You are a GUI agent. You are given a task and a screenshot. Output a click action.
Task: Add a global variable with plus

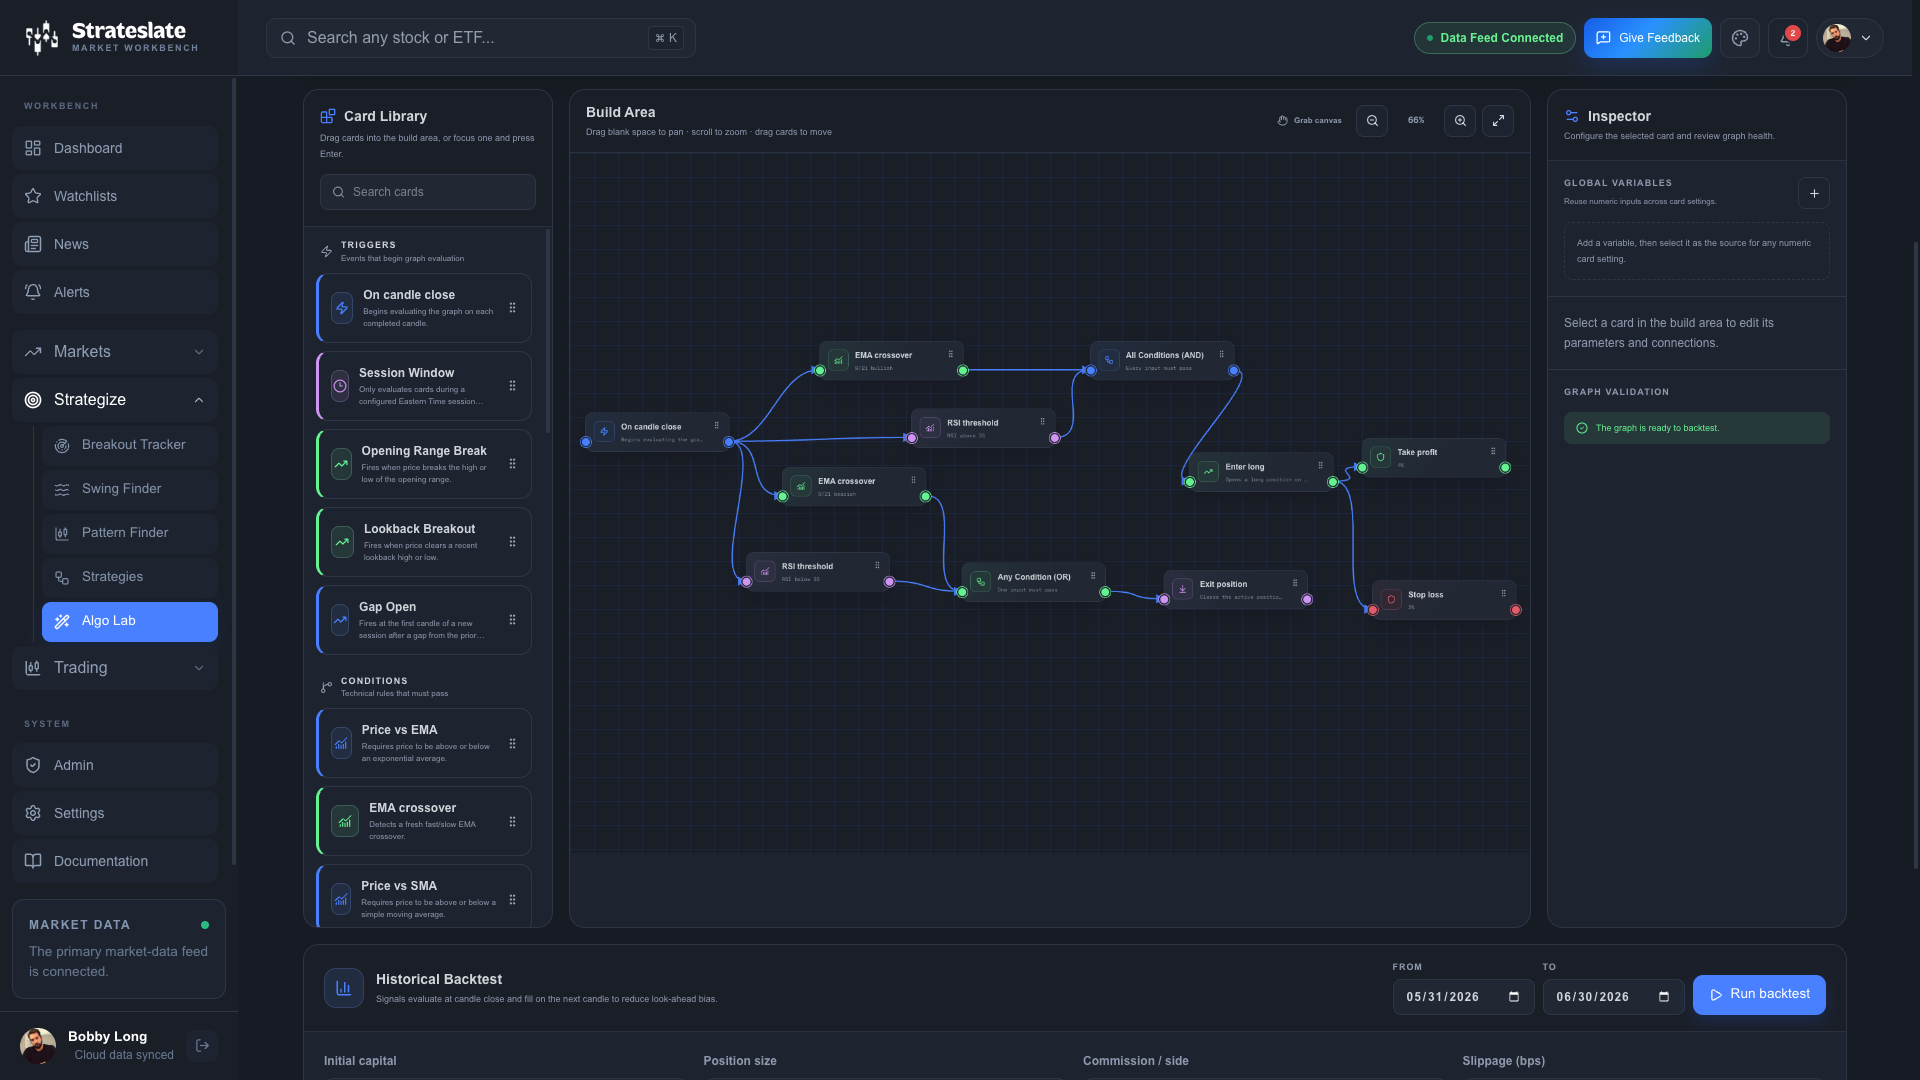point(1814,193)
